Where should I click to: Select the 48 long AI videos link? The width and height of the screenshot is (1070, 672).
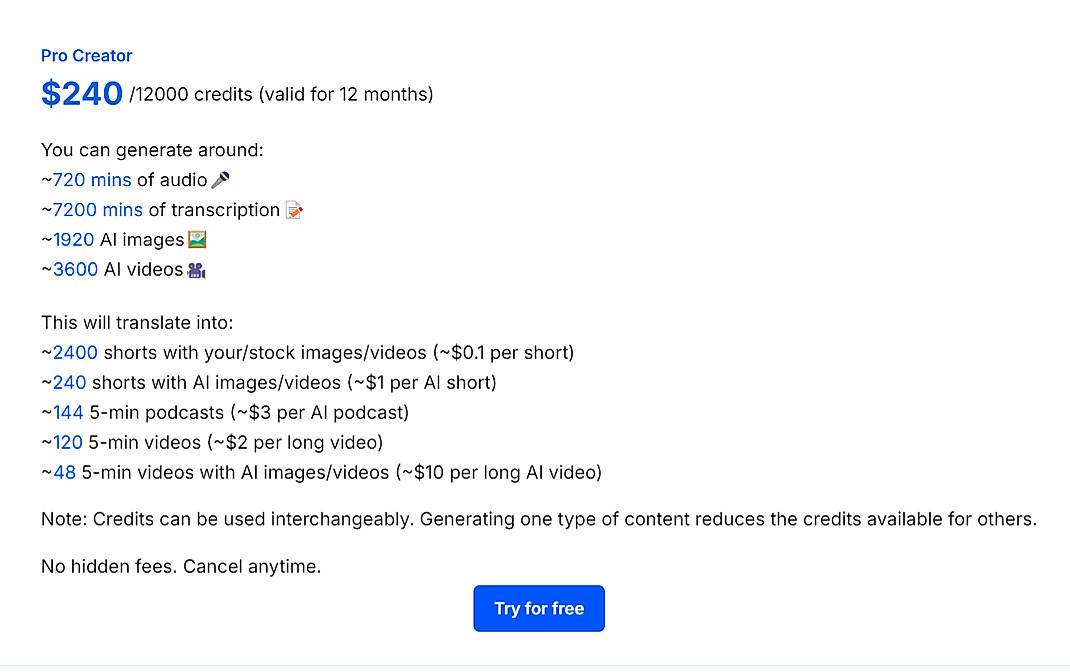click(x=63, y=472)
